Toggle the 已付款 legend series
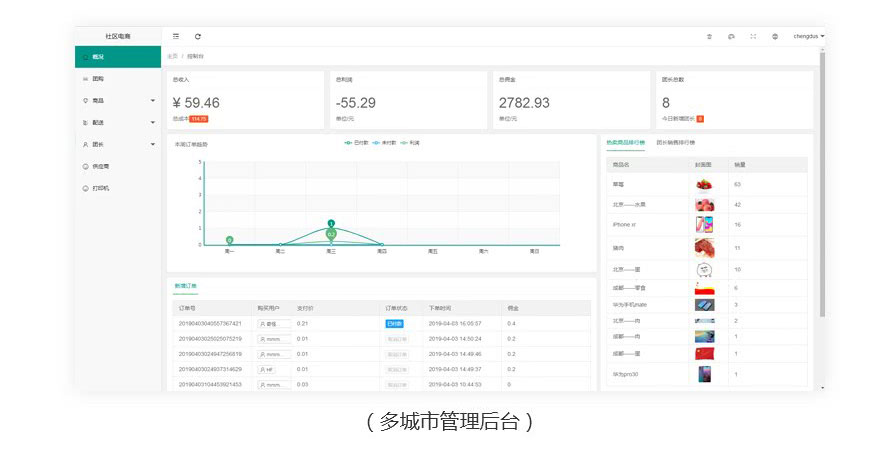The height and width of the screenshot is (450, 888). 357,143
